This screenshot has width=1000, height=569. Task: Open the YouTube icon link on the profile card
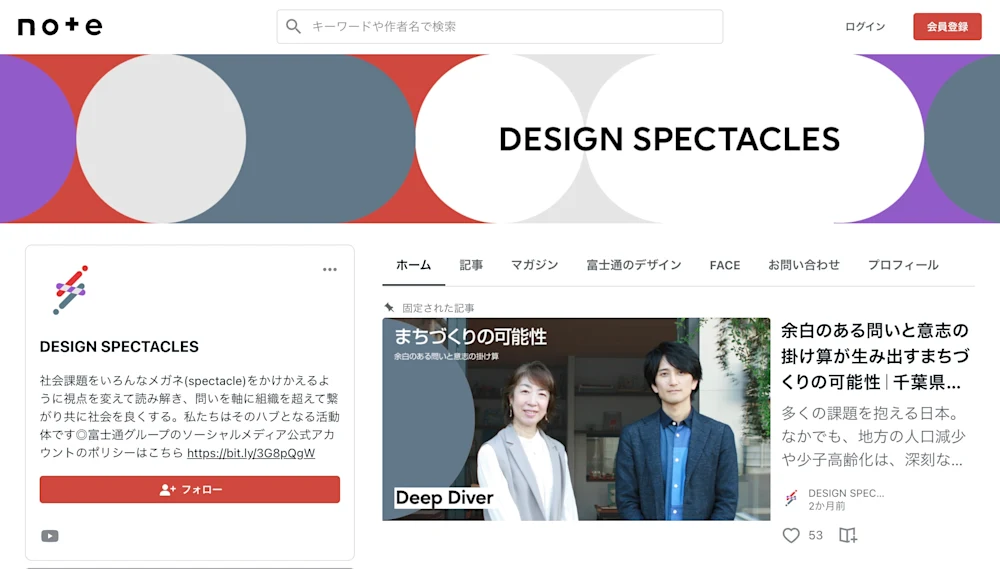click(50, 536)
